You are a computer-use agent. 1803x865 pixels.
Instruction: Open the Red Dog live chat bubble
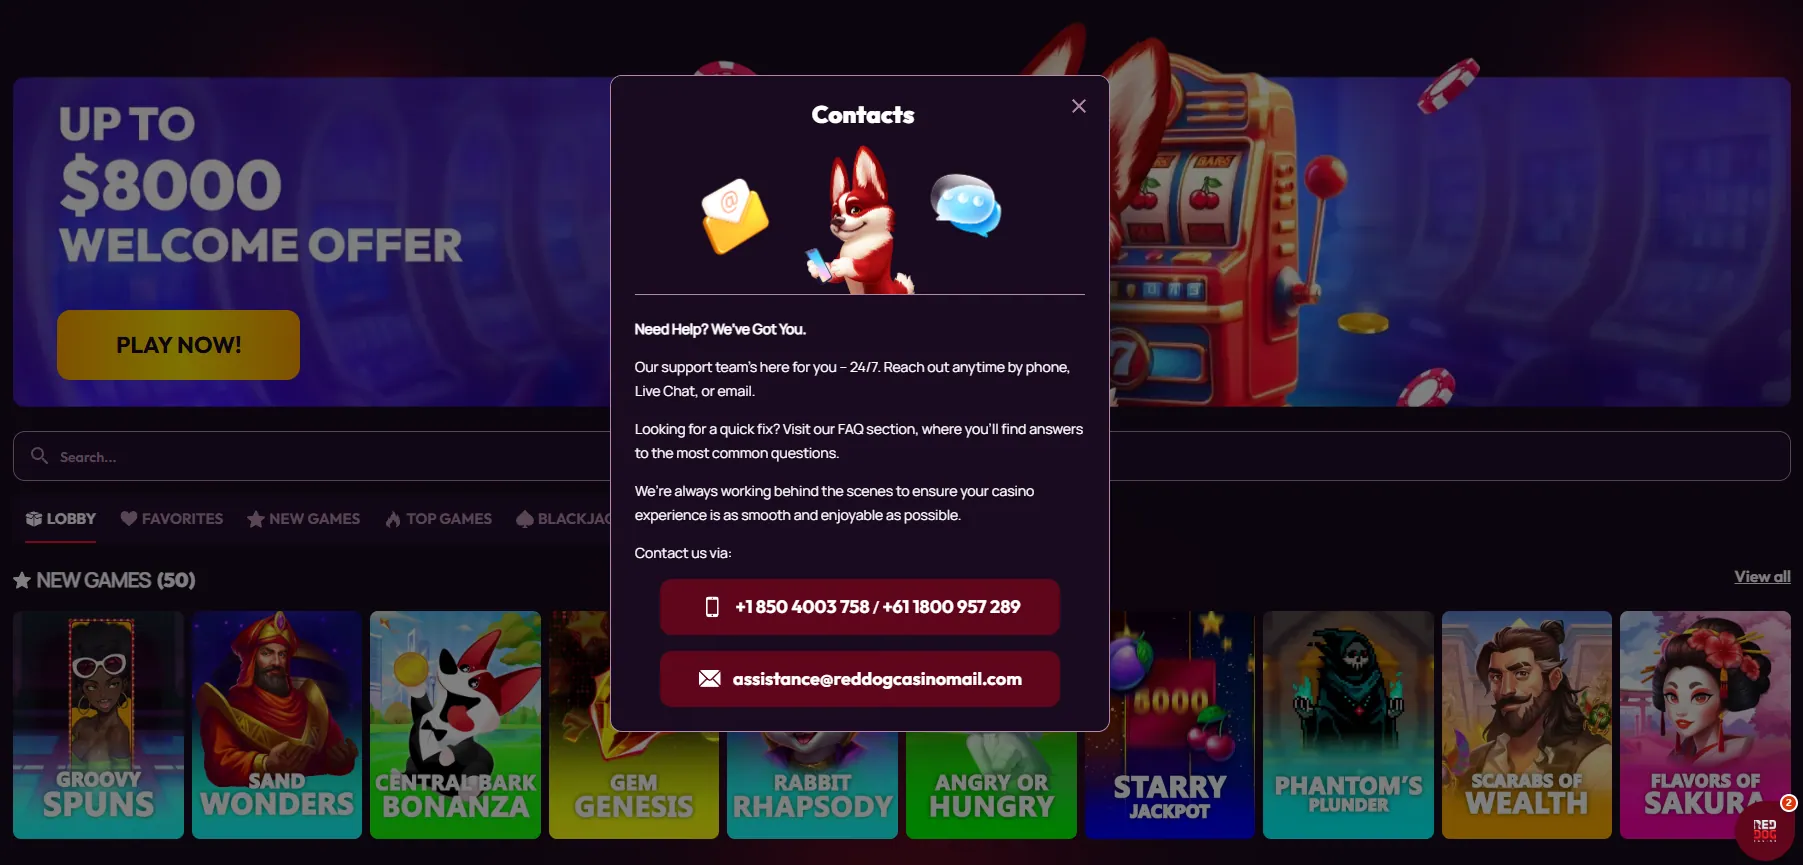coord(1765,829)
